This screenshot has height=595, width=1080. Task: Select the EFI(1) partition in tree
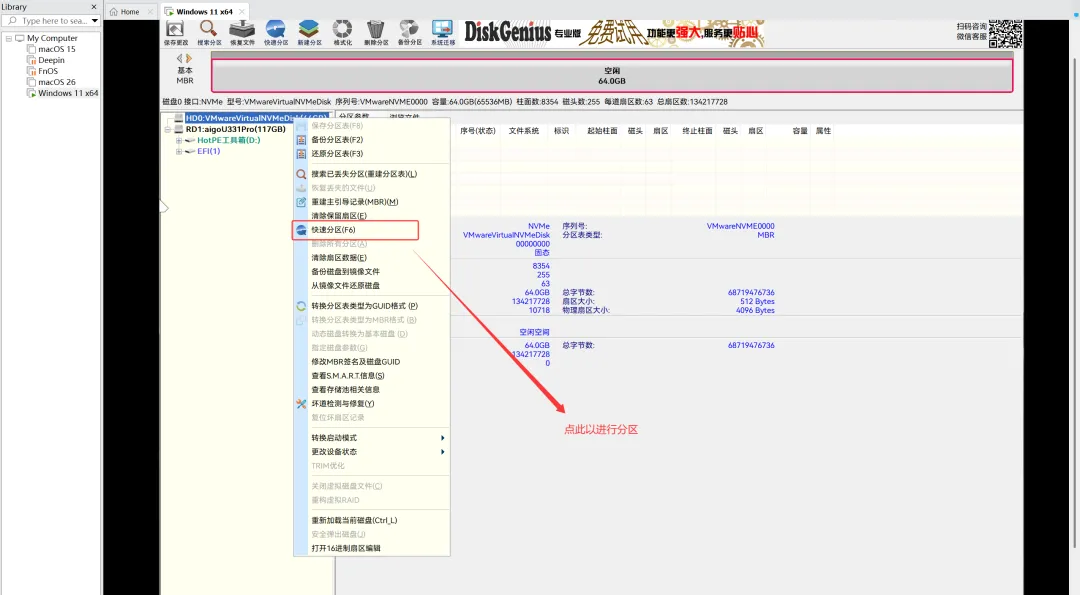[209, 152]
